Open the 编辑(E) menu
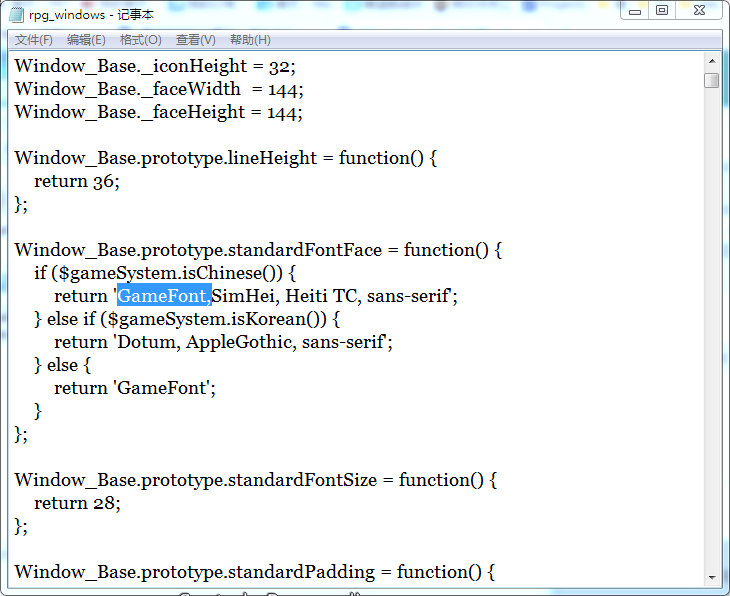 coord(86,40)
